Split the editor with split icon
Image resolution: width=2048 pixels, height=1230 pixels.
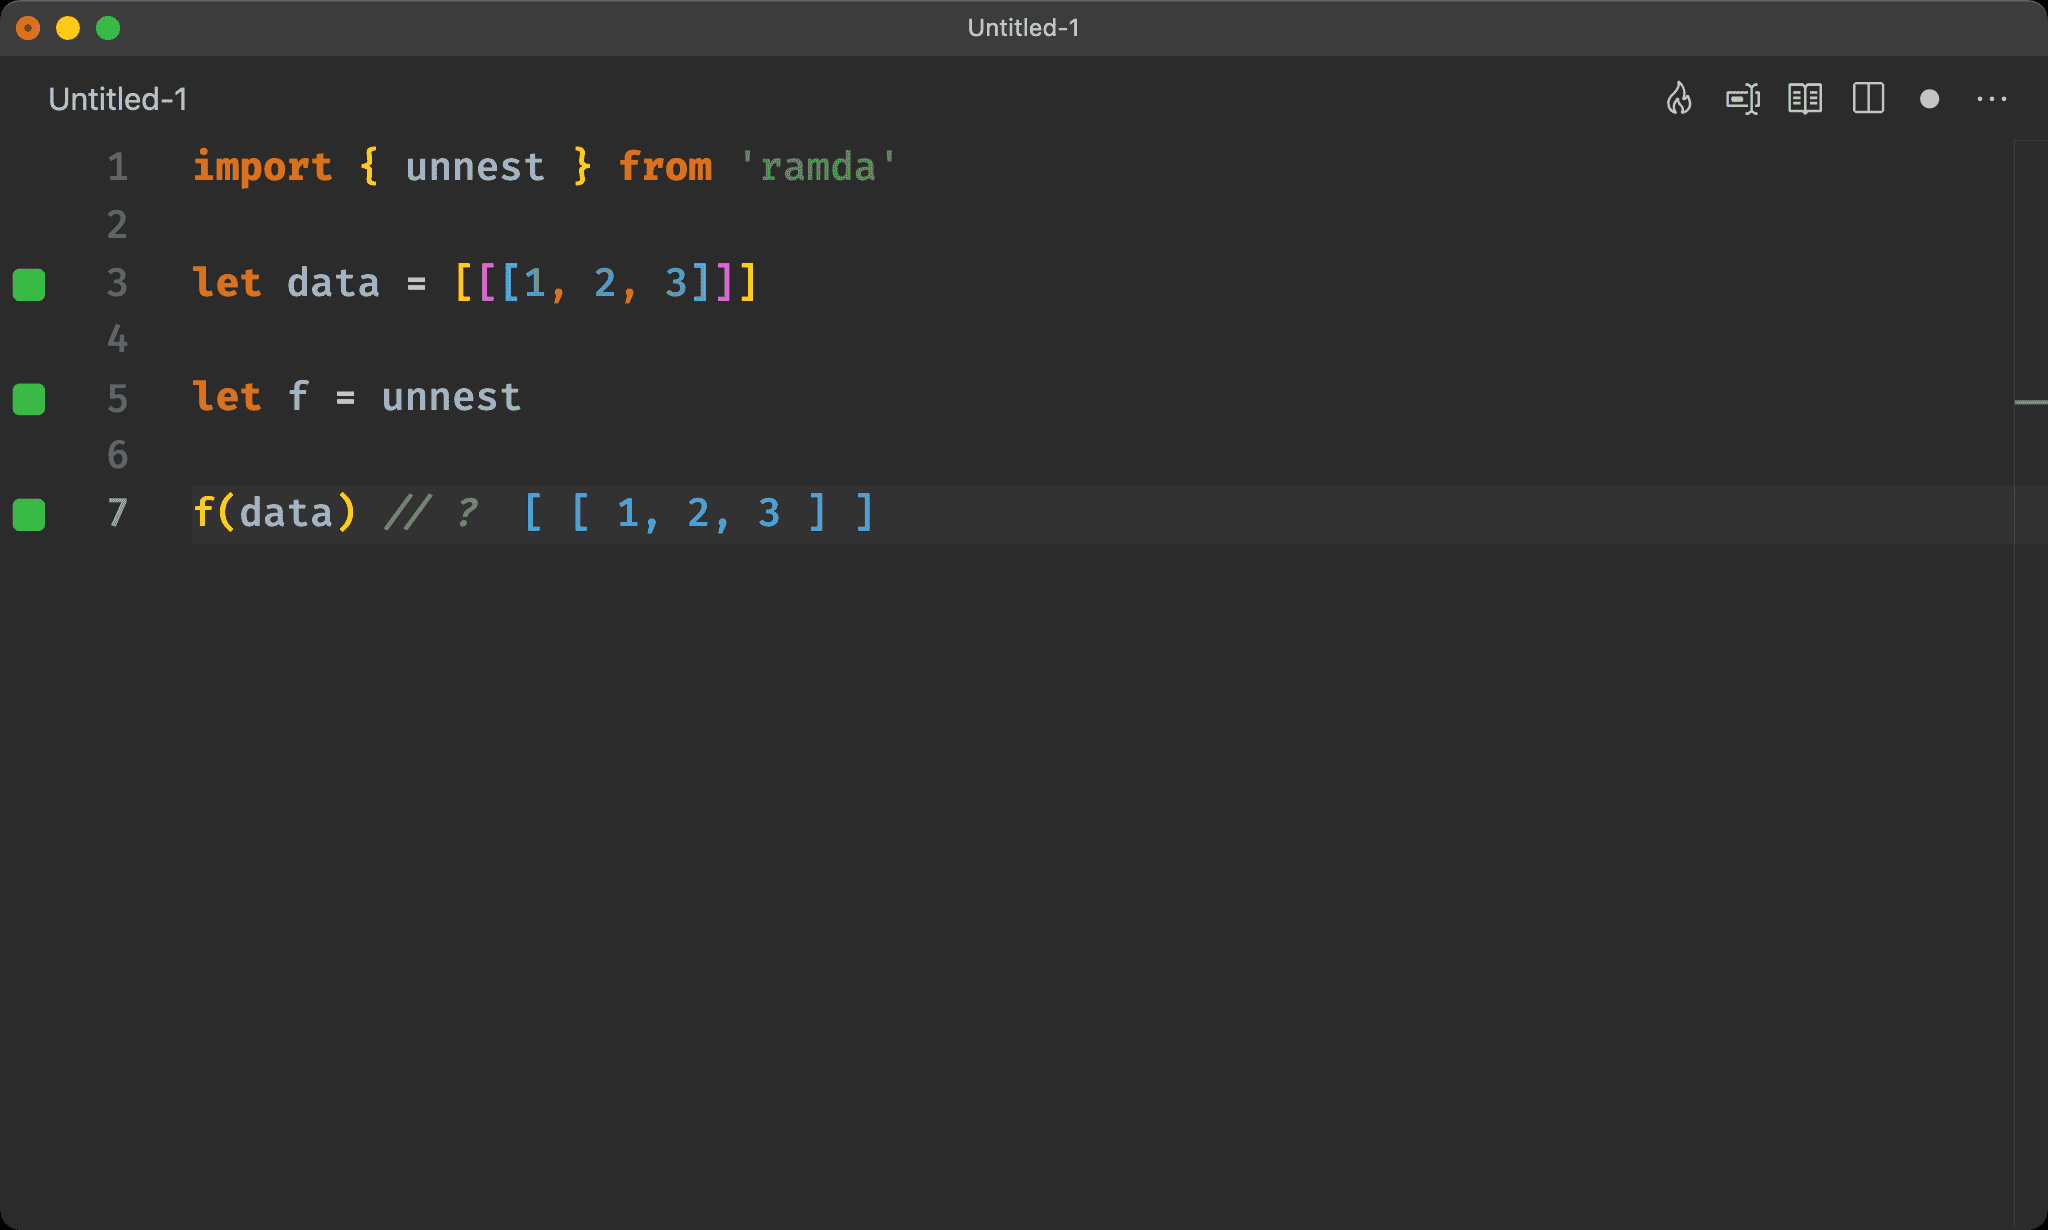(1868, 98)
